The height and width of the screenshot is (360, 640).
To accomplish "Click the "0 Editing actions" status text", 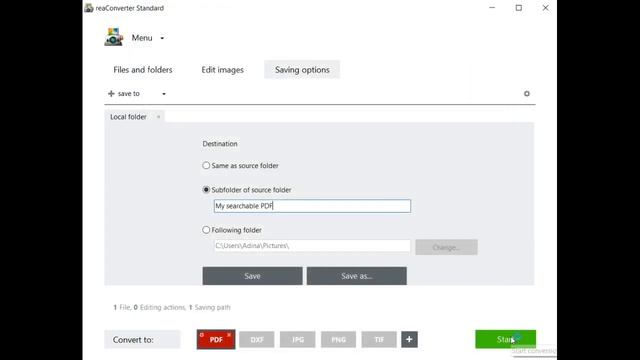I will pos(160,307).
